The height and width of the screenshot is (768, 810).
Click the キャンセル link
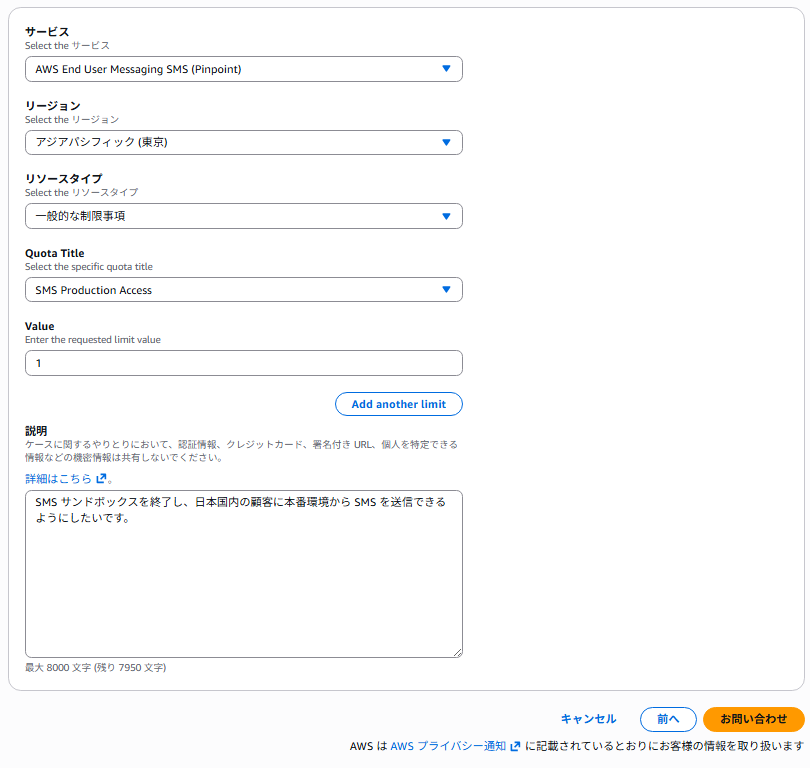[x=588, y=719]
